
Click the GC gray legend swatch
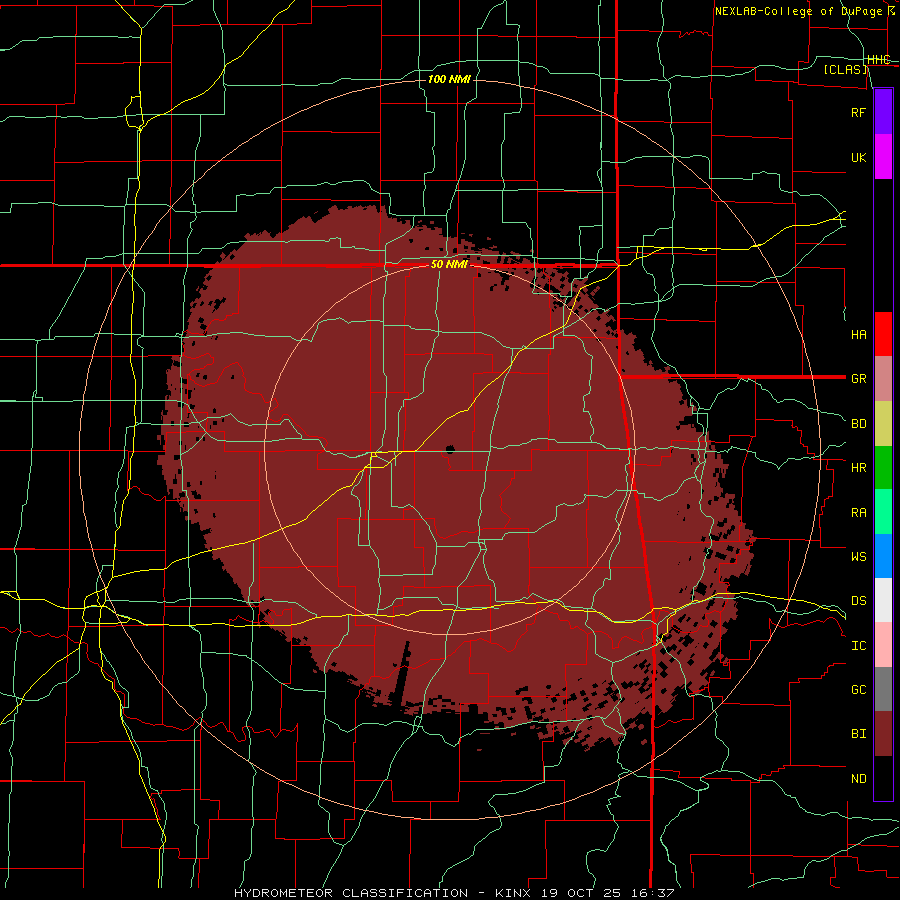[883, 689]
